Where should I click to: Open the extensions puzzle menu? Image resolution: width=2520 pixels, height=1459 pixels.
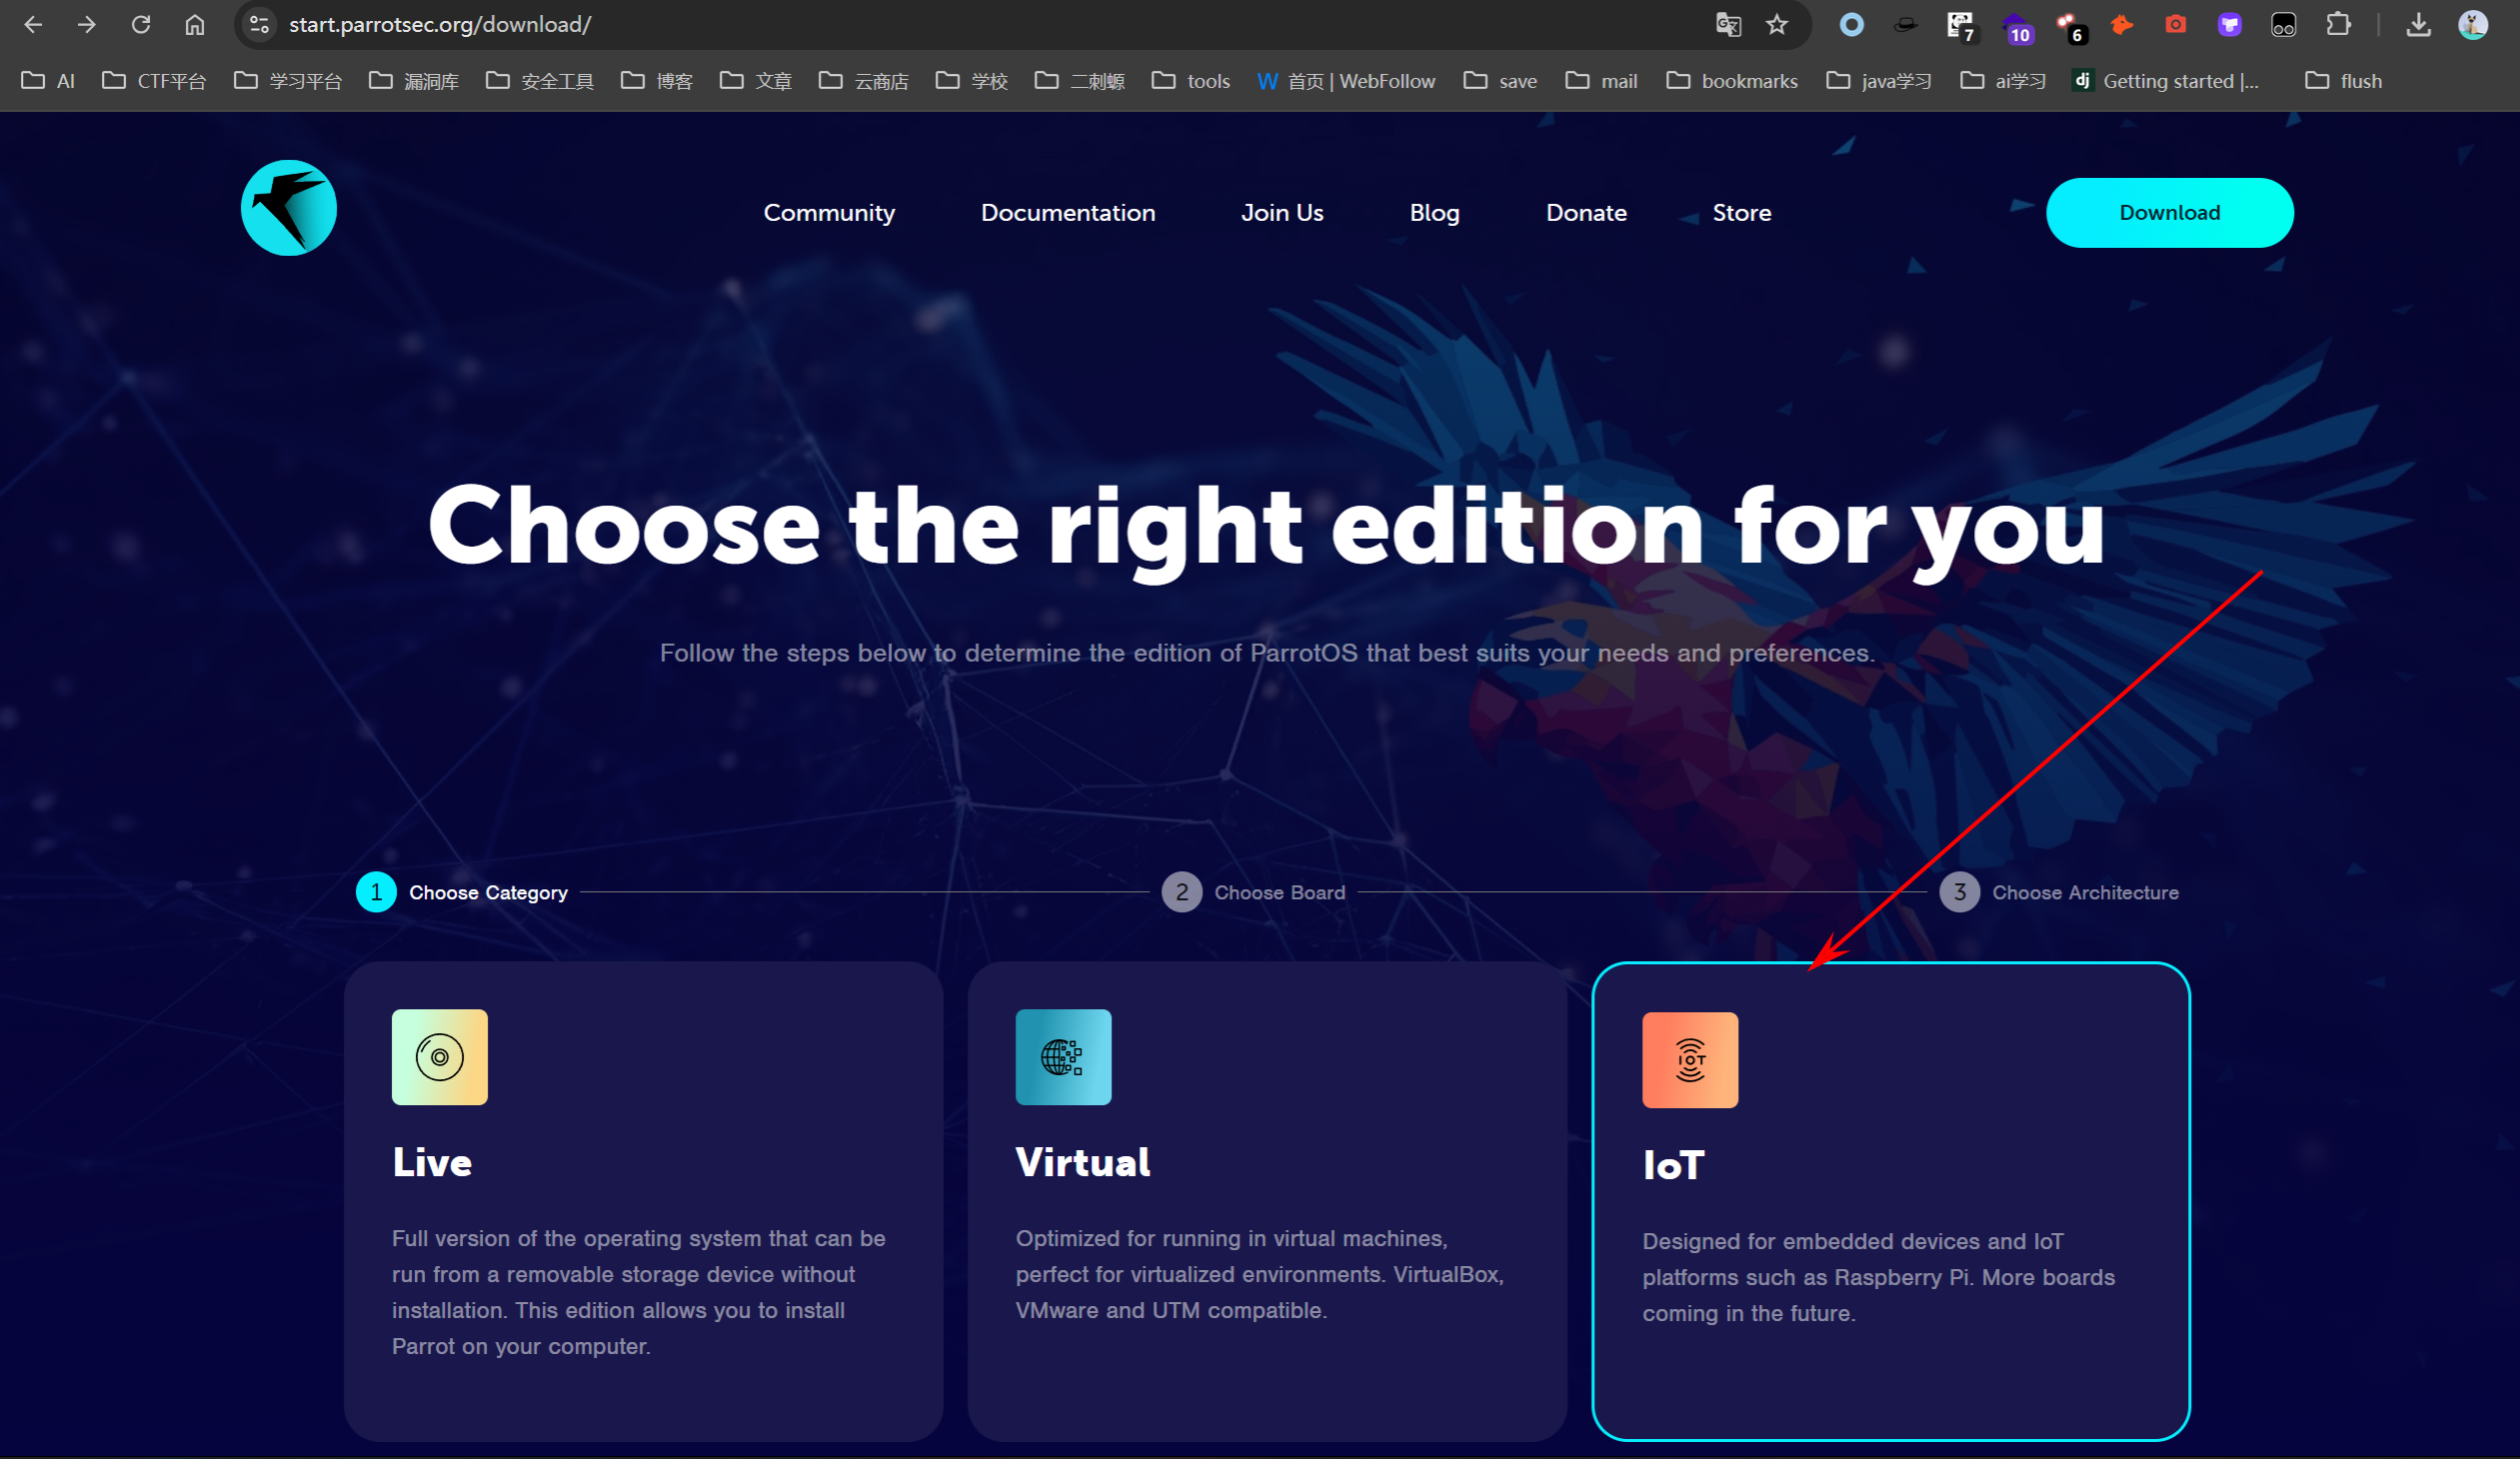click(2338, 25)
